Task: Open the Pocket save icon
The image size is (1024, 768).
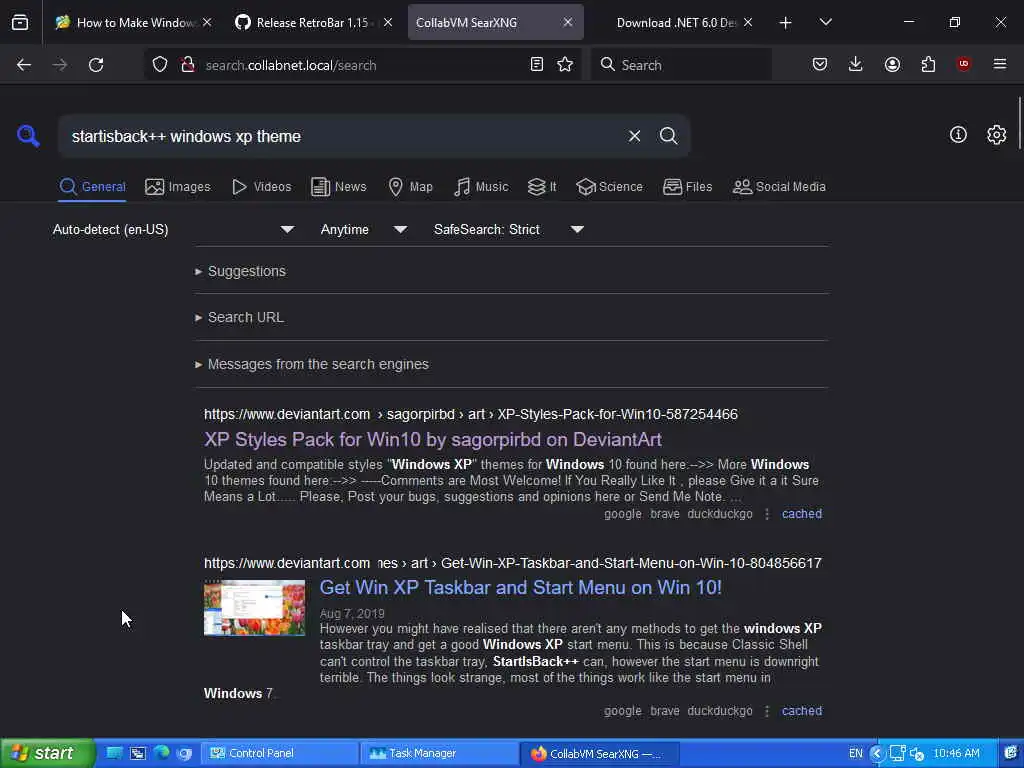Action: [820, 64]
